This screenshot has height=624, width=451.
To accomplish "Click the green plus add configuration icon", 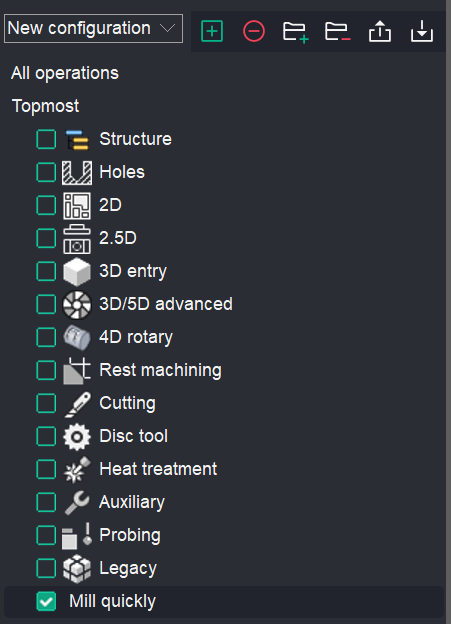I will [x=212, y=31].
